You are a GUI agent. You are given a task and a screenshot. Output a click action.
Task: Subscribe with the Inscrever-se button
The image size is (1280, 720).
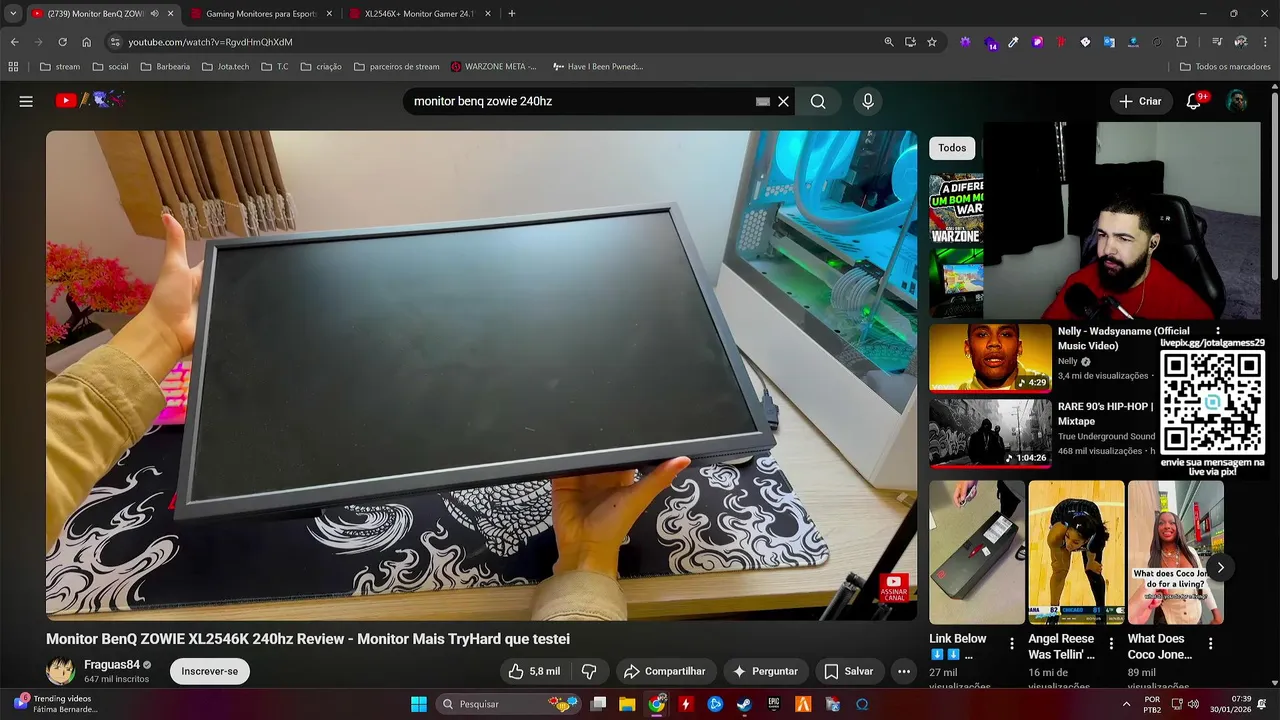click(209, 671)
